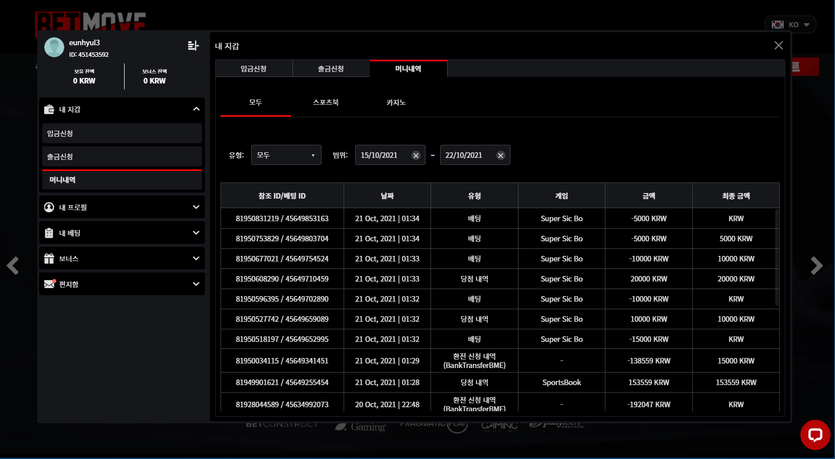The image size is (835, 459).
Task: Click the 최종 금액 column header
Action: coord(736,196)
